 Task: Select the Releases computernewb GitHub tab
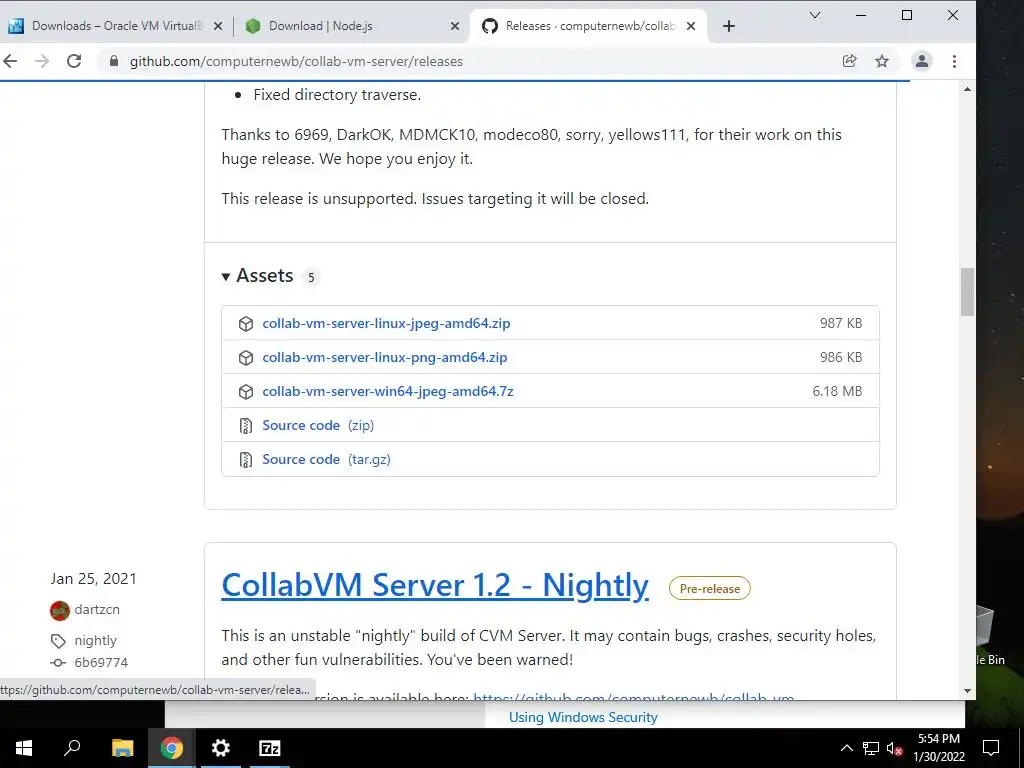coord(588,26)
